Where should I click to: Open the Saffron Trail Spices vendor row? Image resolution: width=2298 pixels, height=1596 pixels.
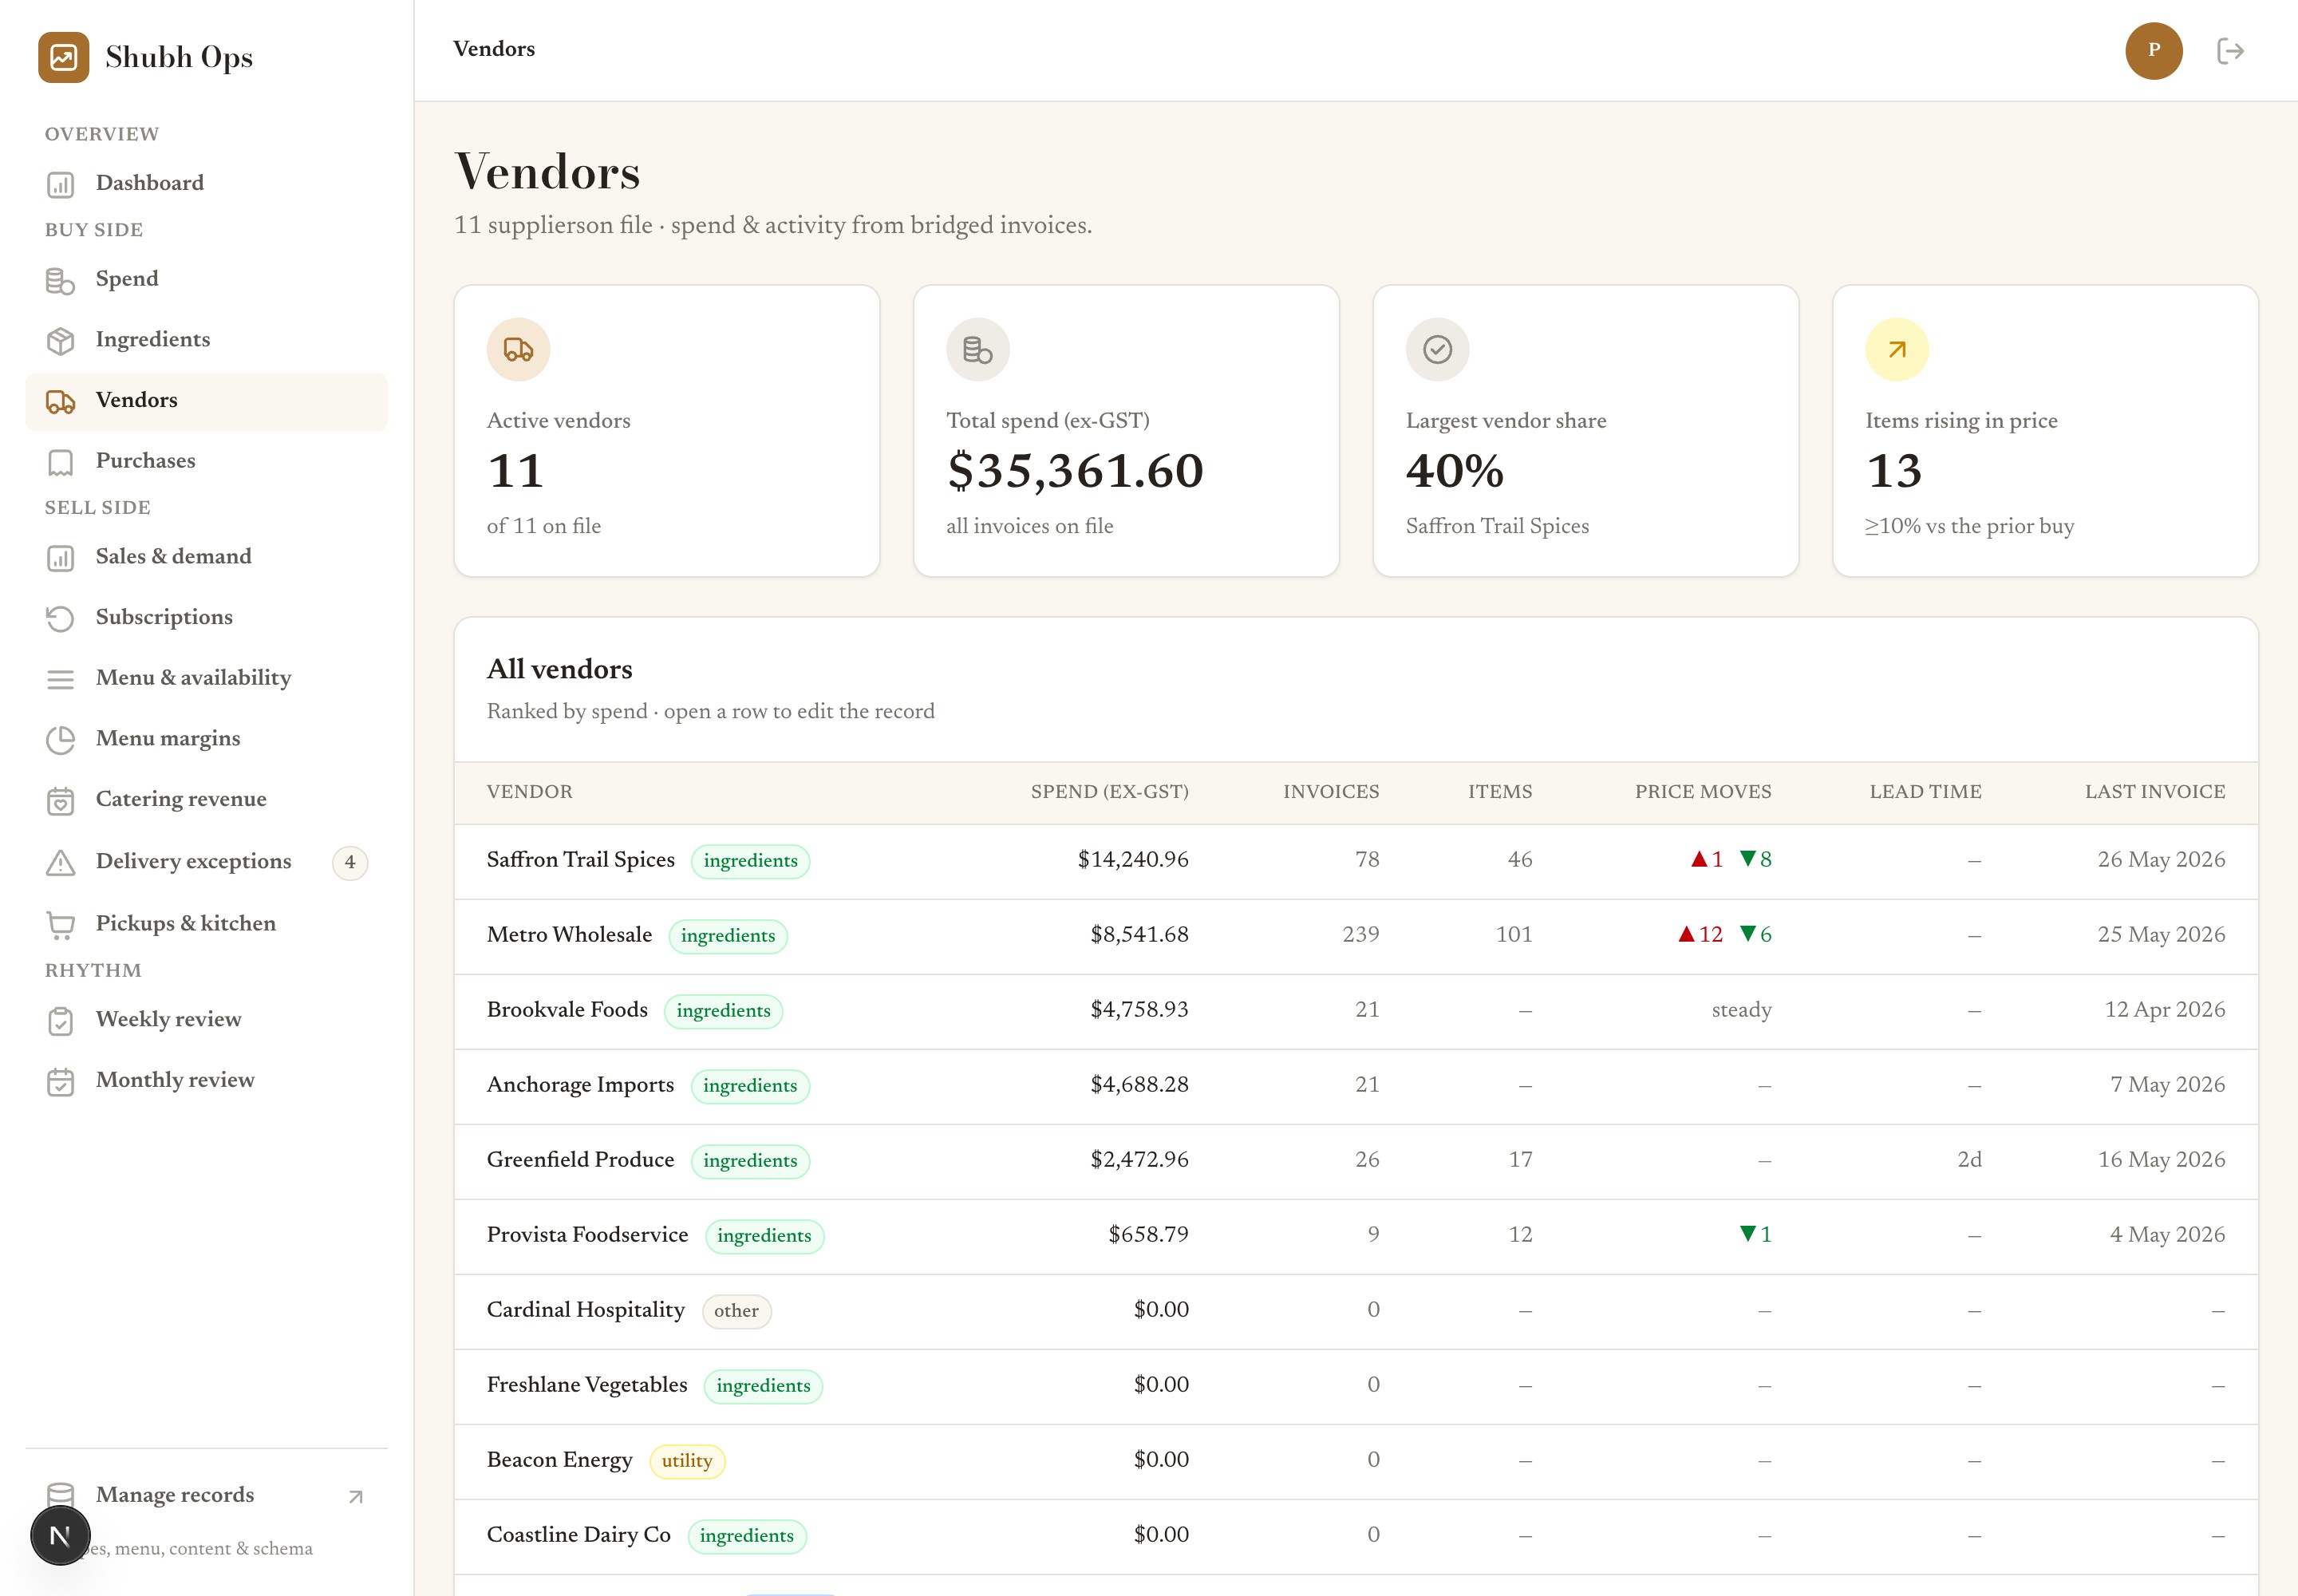(1356, 861)
